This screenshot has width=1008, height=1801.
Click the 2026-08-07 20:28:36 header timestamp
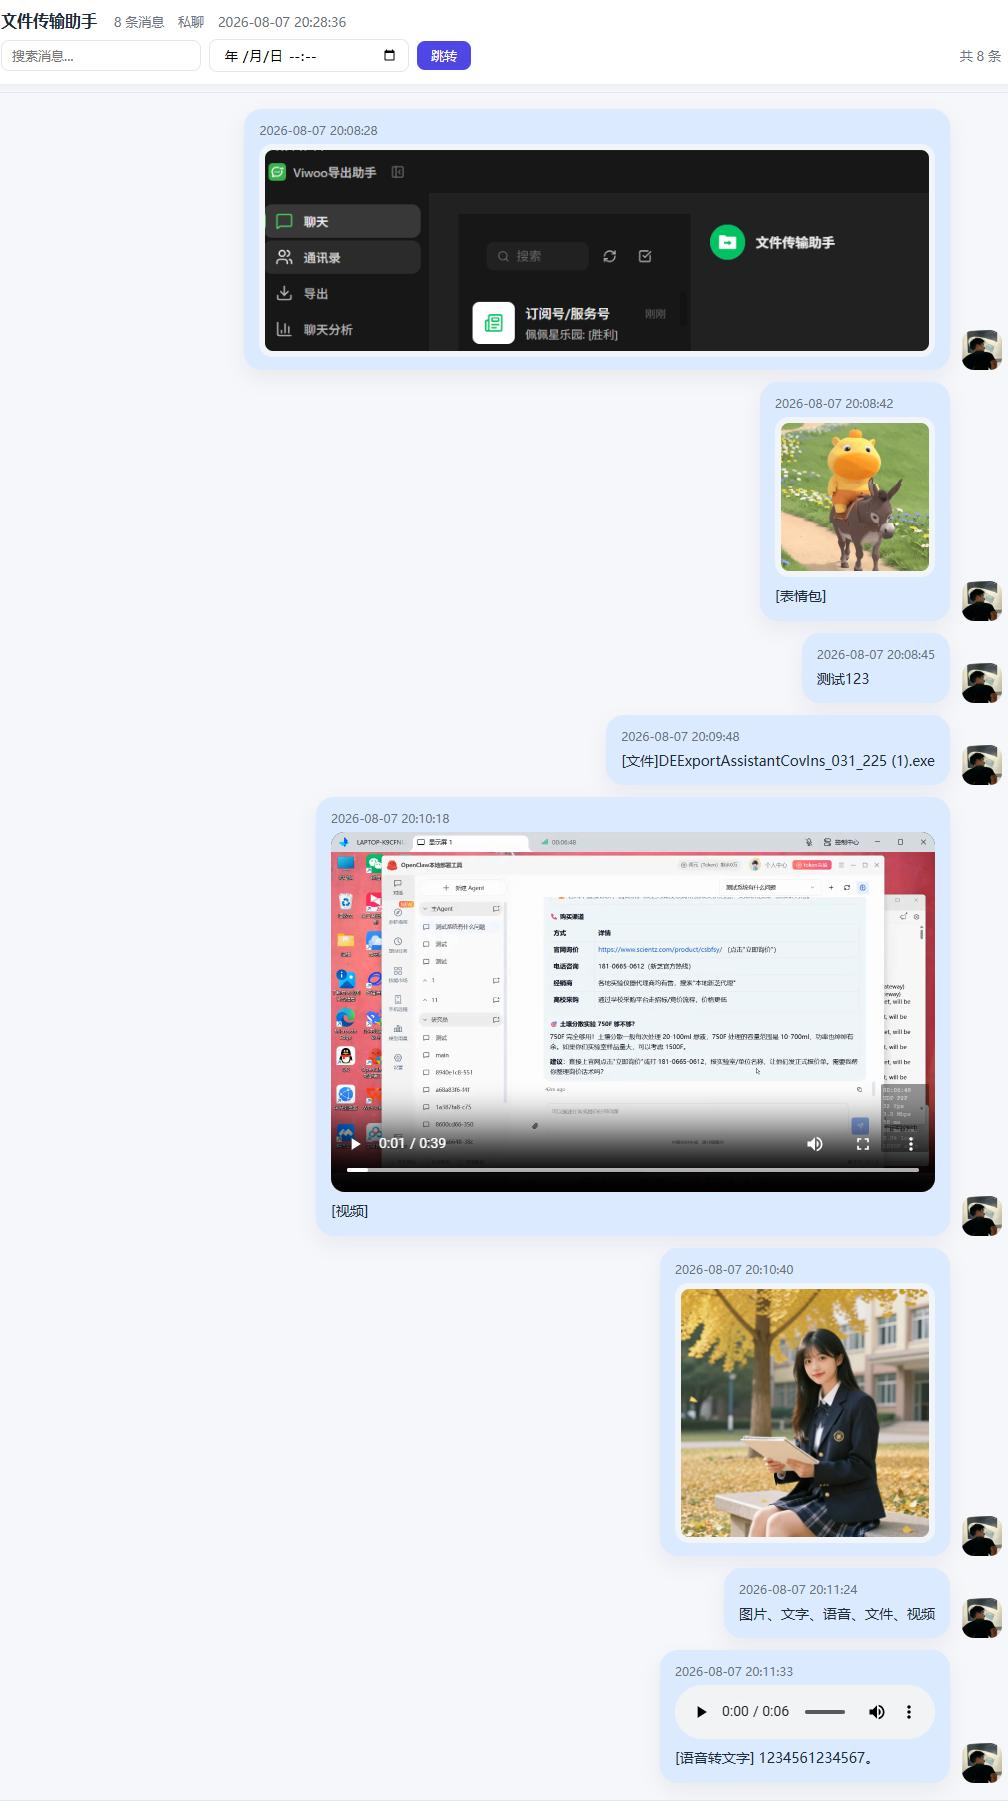(x=282, y=22)
